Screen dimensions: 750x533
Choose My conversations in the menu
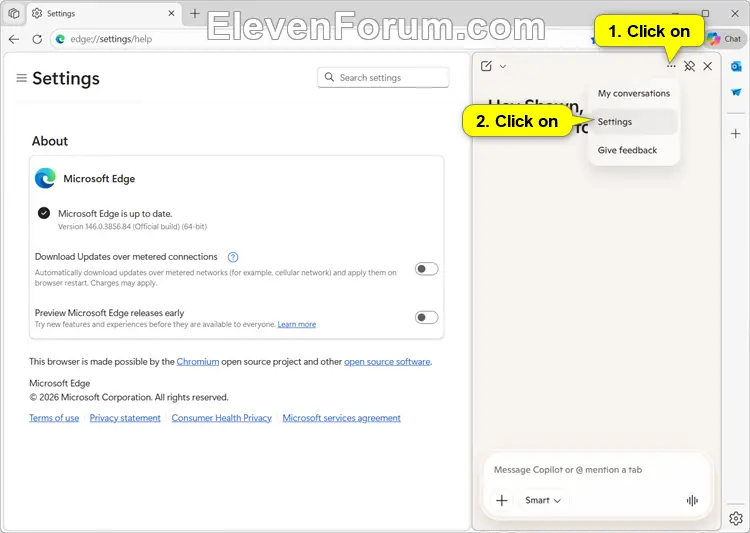coord(634,94)
